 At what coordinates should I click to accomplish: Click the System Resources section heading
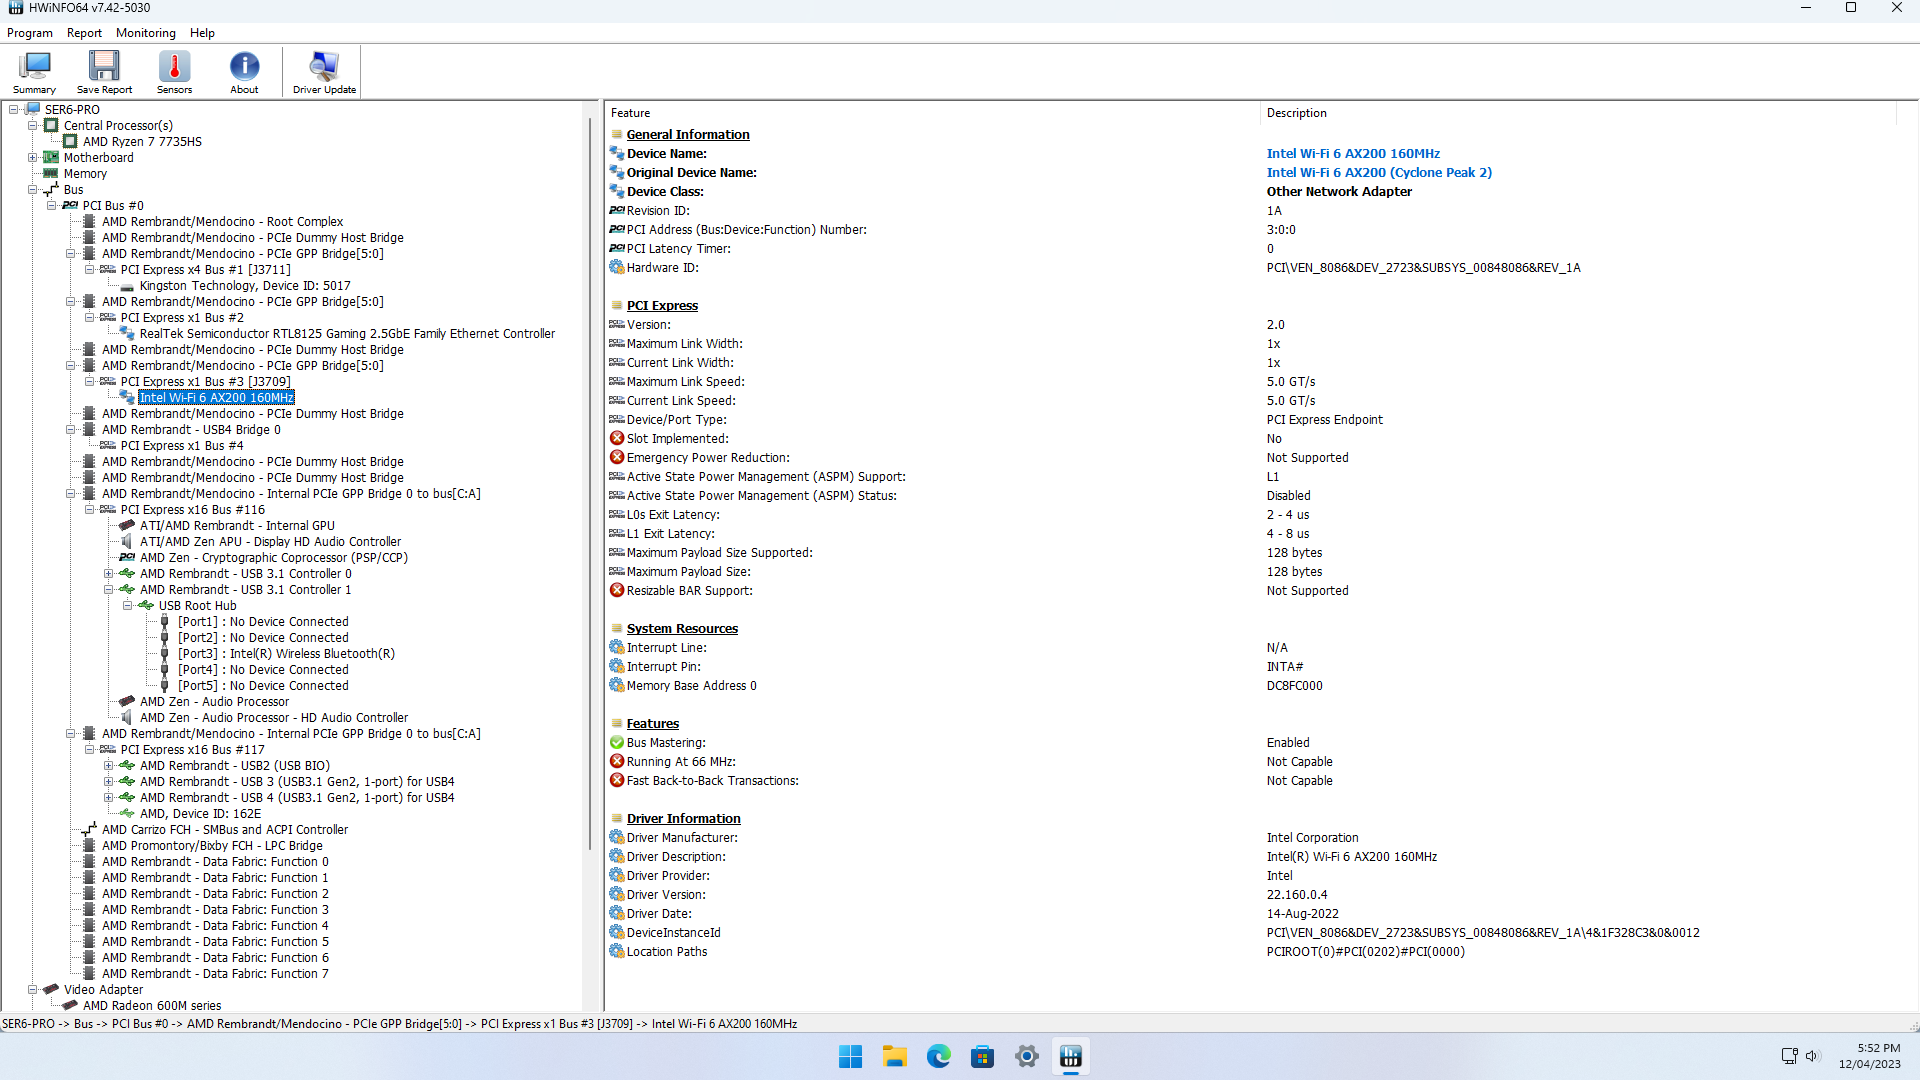[x=682, y=629]
